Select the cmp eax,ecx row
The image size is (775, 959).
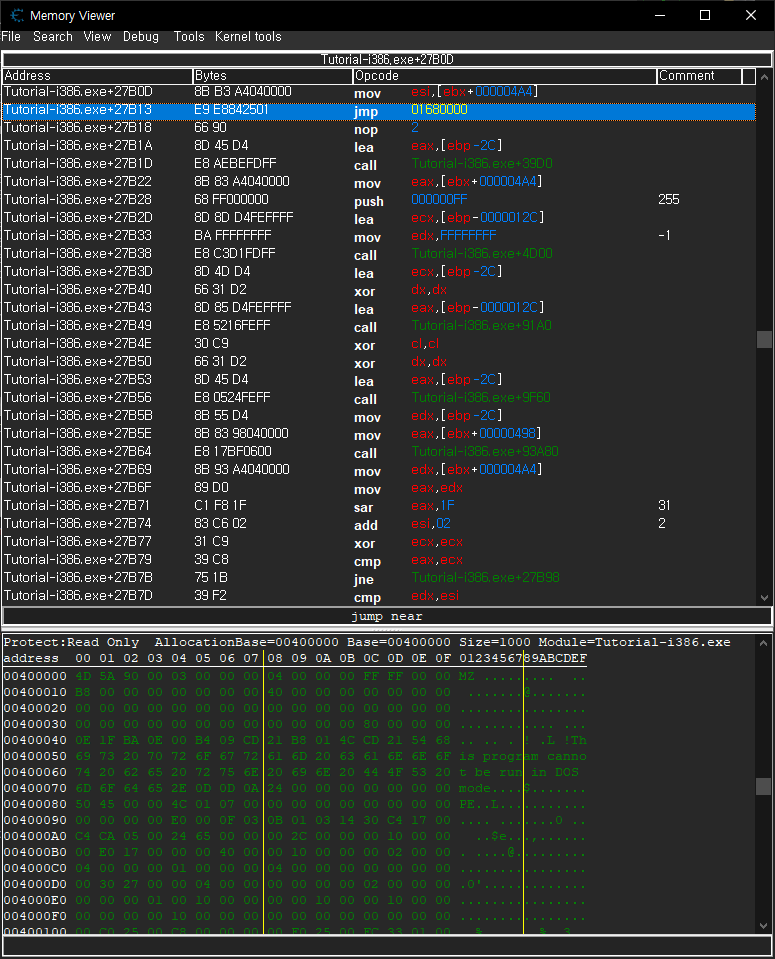(379, 560)
